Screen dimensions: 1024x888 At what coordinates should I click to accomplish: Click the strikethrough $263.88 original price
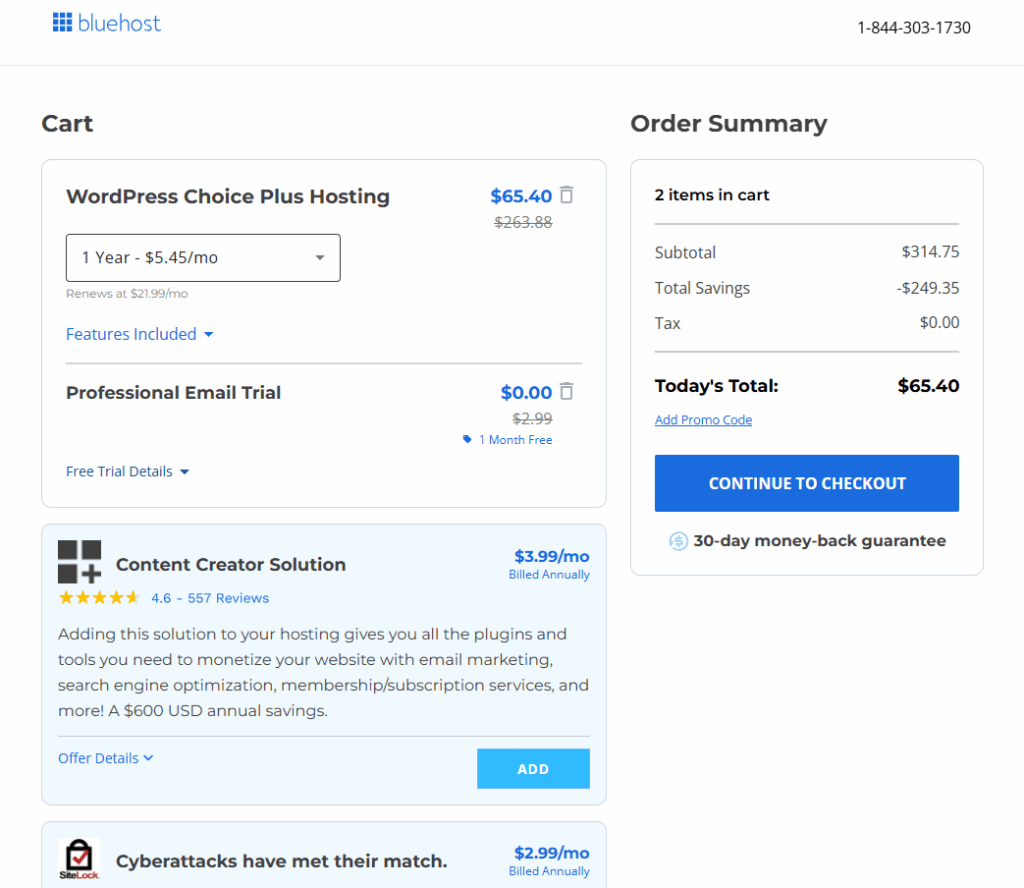click(x=522, y=222)
